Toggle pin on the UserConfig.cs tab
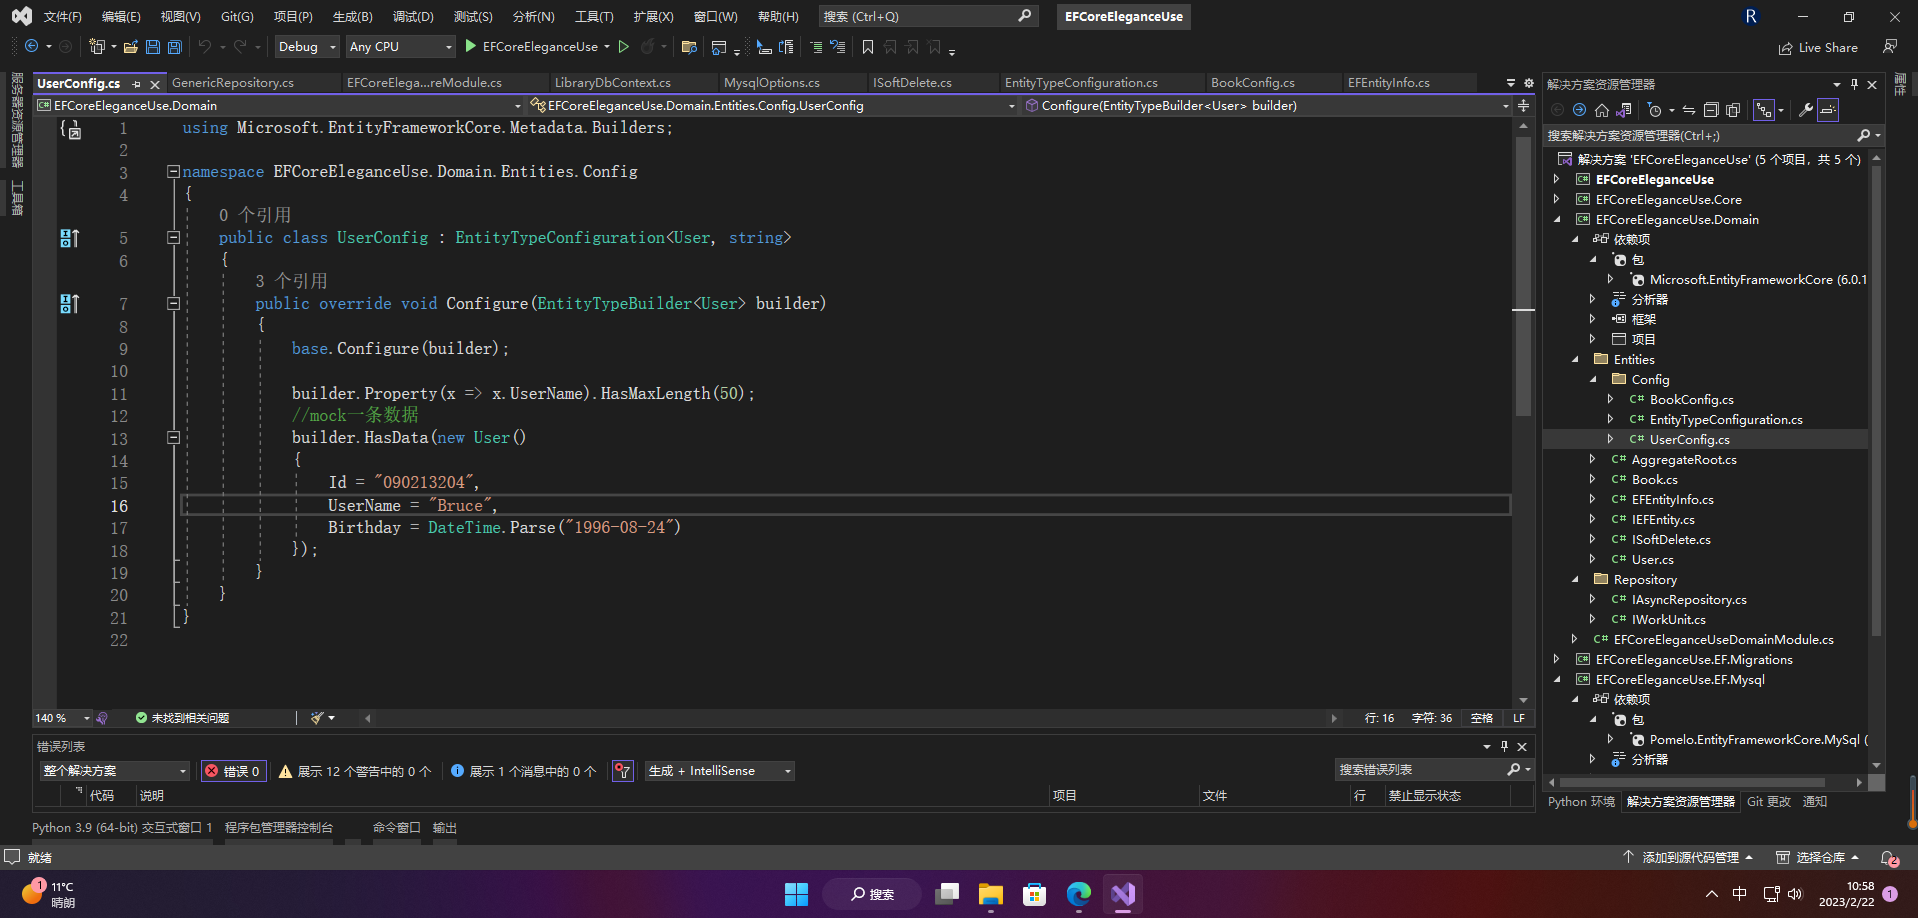 point(136,84)
